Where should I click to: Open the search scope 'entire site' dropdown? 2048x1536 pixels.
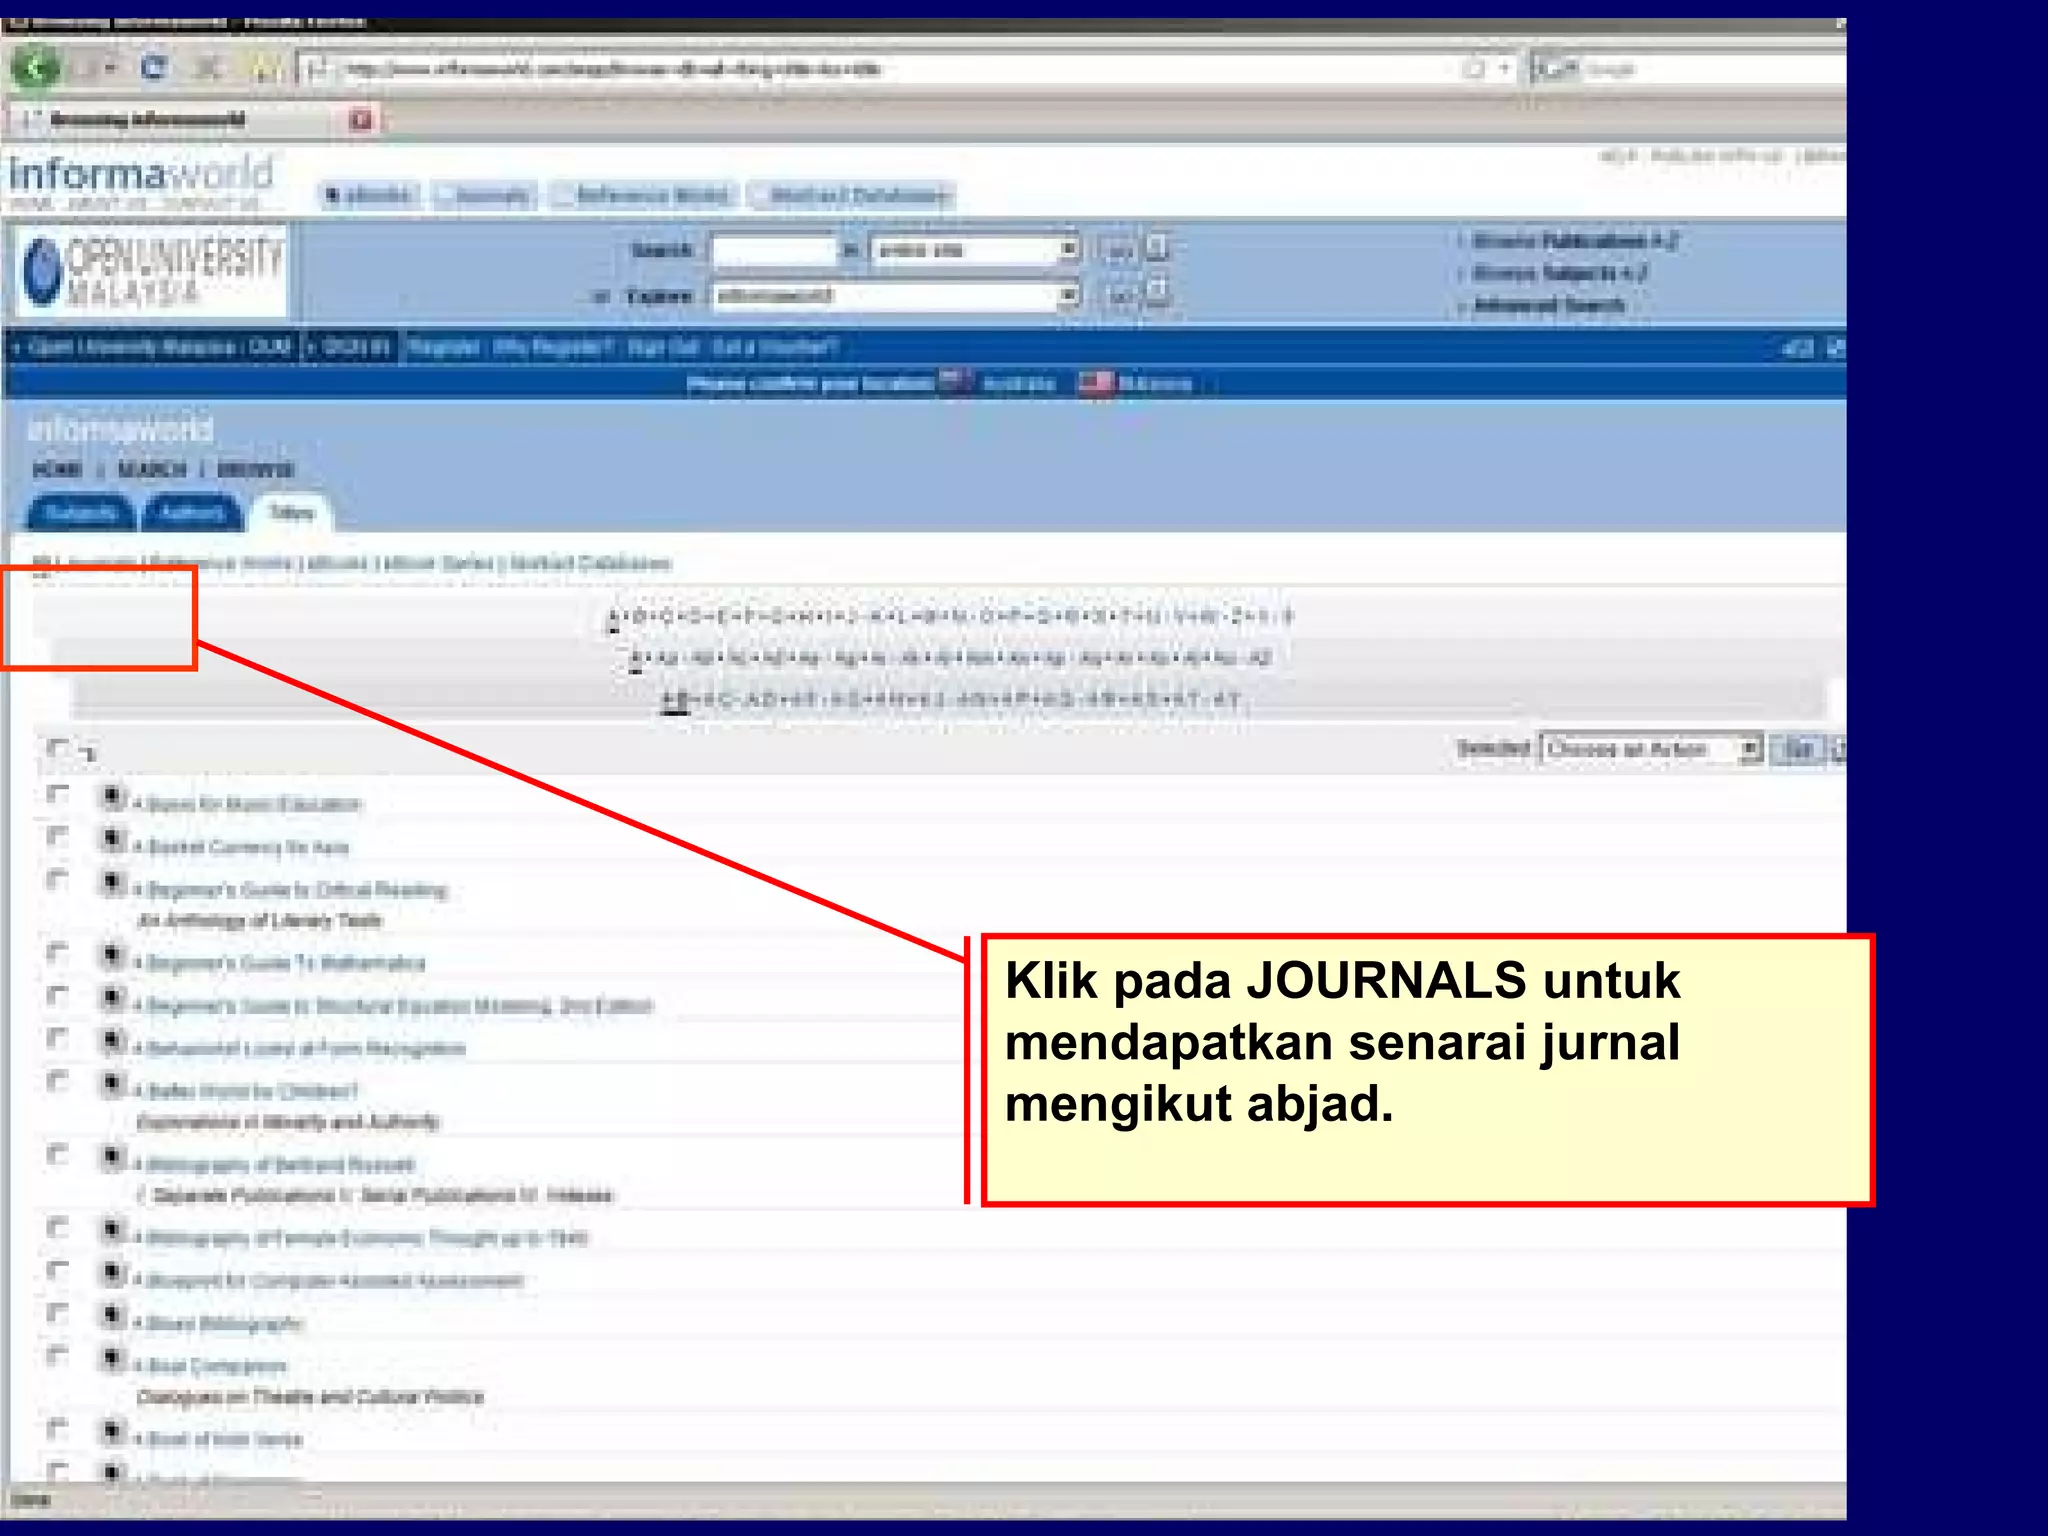975,250
